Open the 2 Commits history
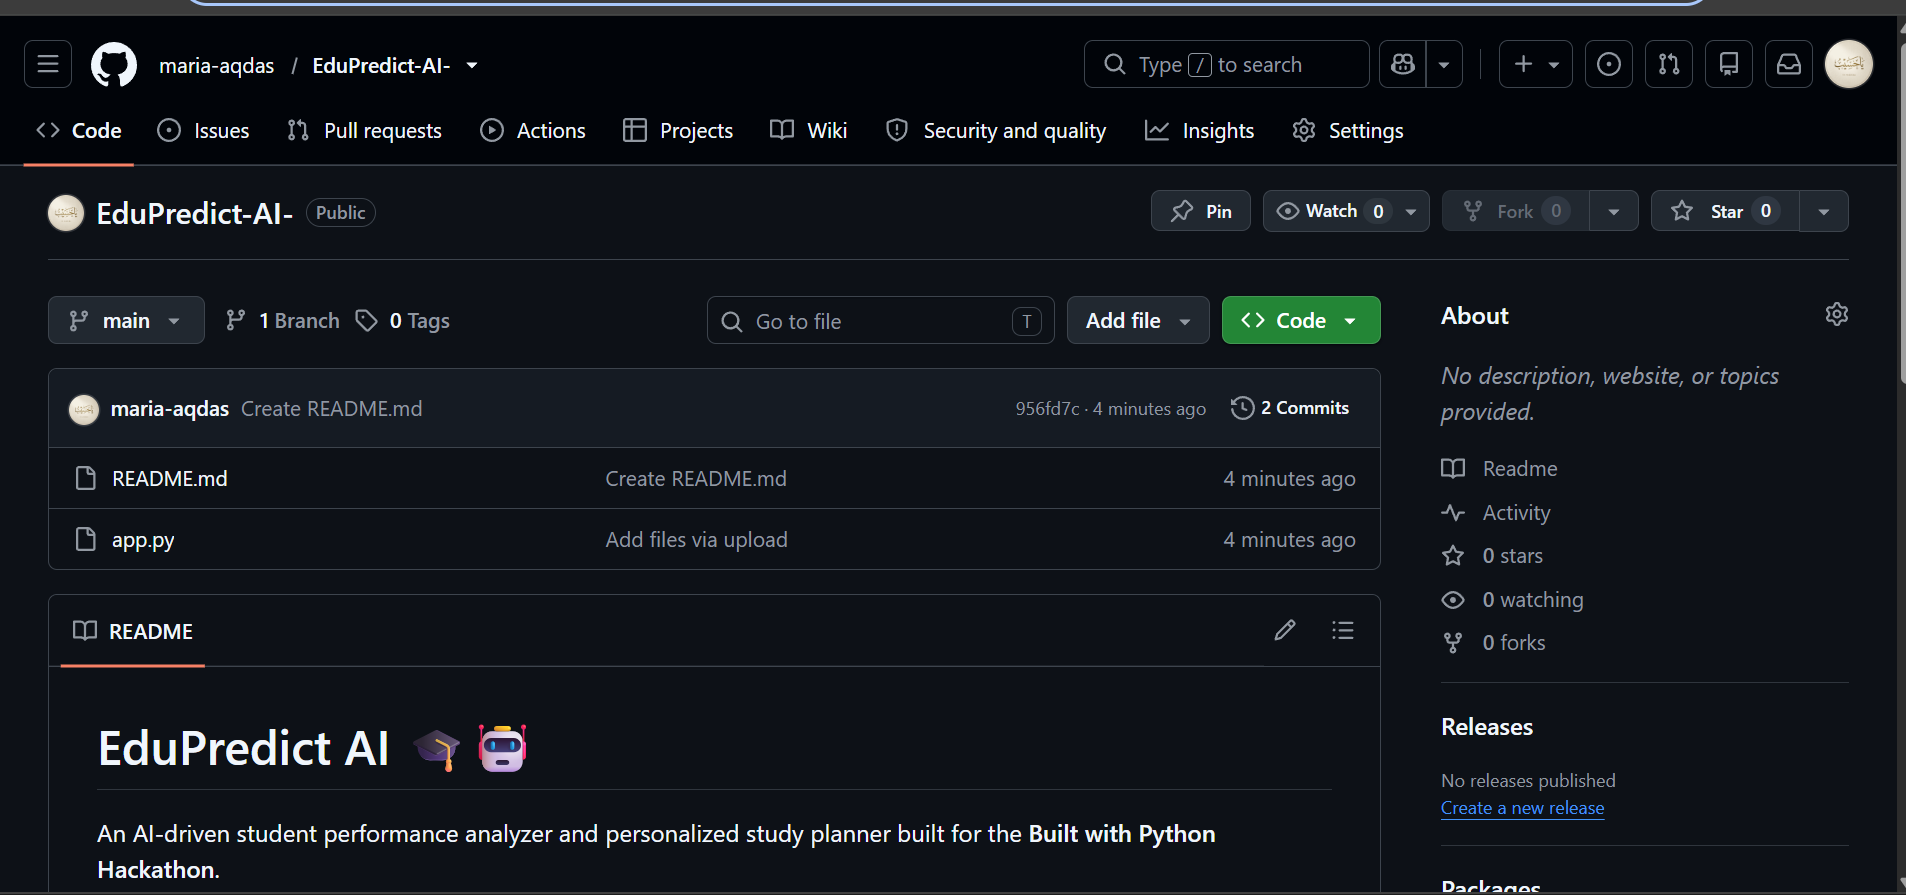The image size is (1906, 895). pyautogui.click(x=1290, y=408)
